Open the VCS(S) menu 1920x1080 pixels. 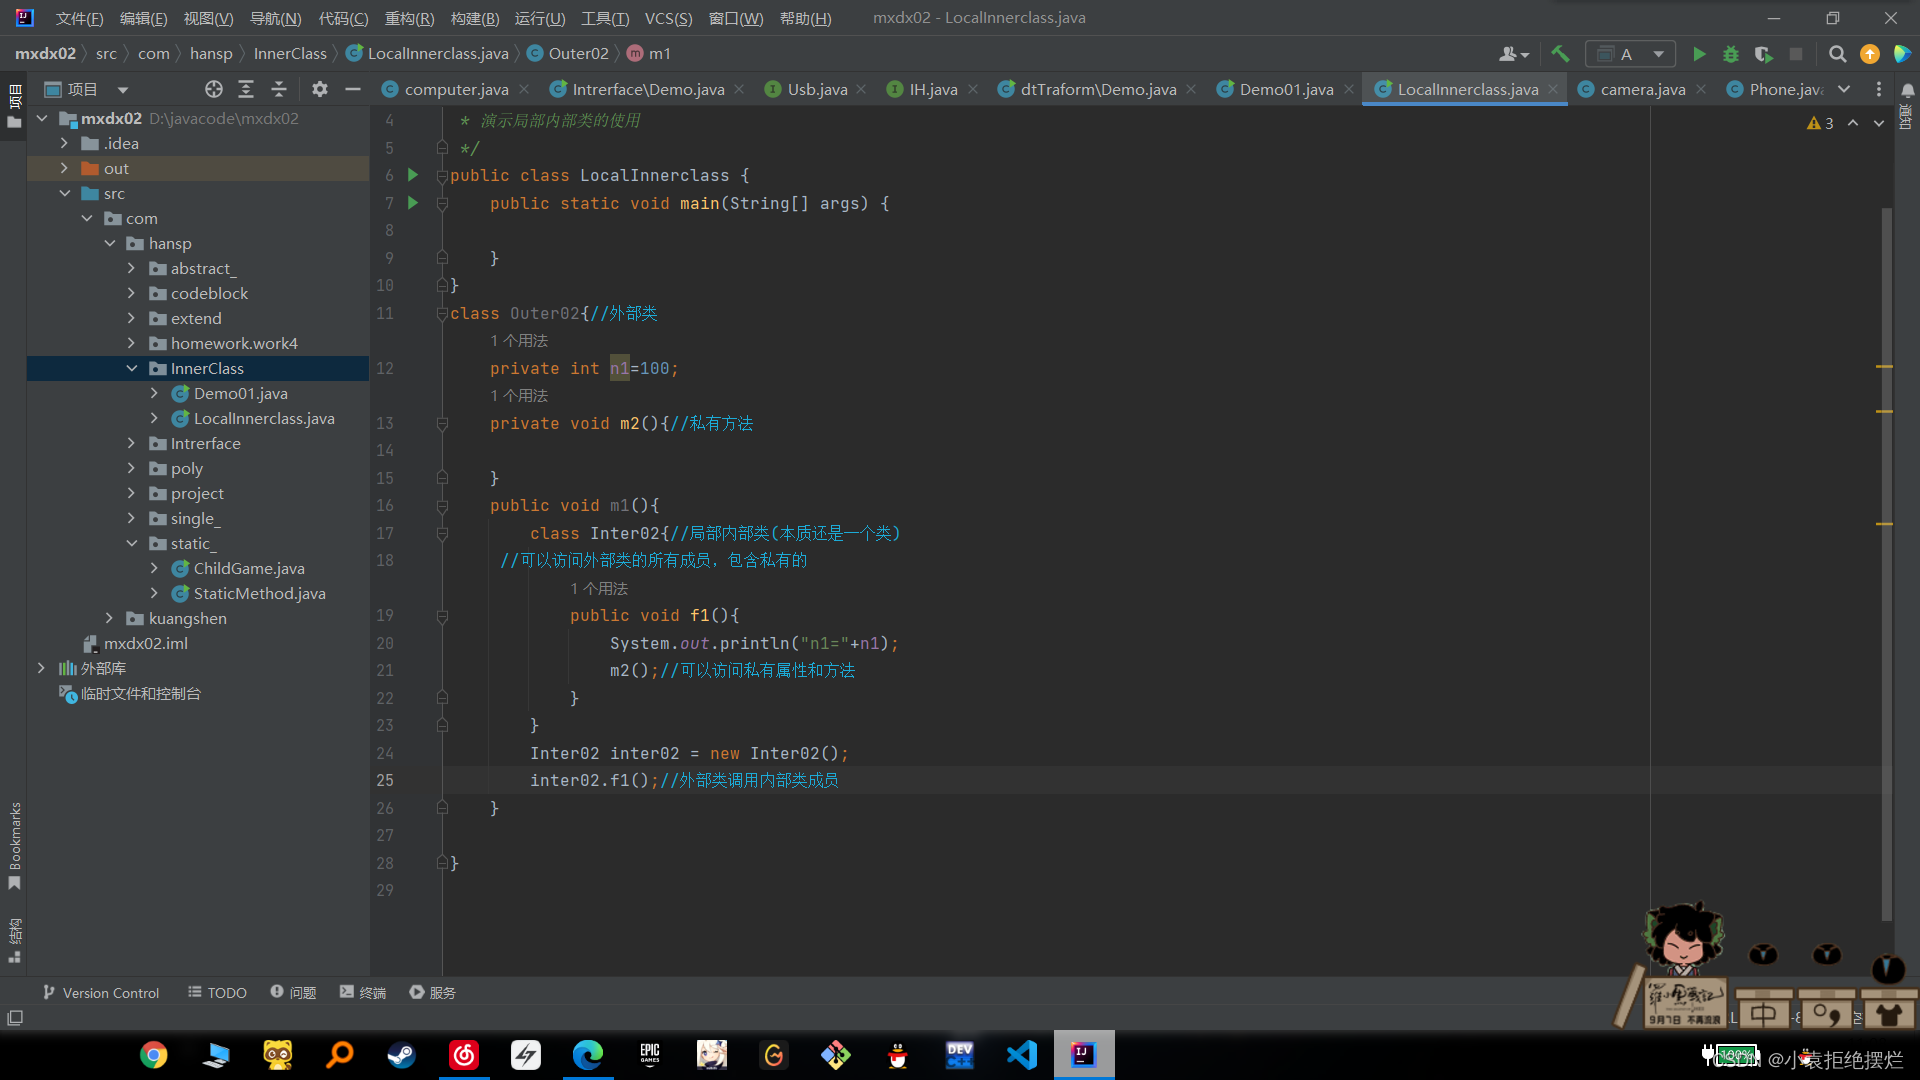(x=668, y=18)
